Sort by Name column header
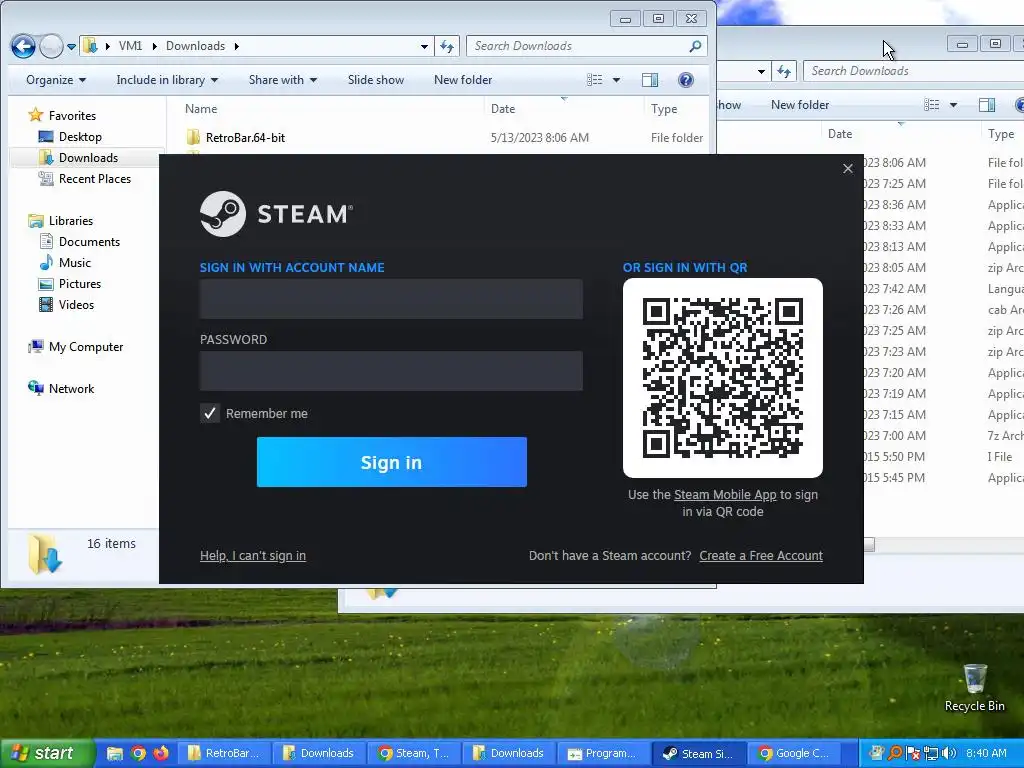Image resolution: width=1024 pixels, height=768 pixels. [200, 109]
